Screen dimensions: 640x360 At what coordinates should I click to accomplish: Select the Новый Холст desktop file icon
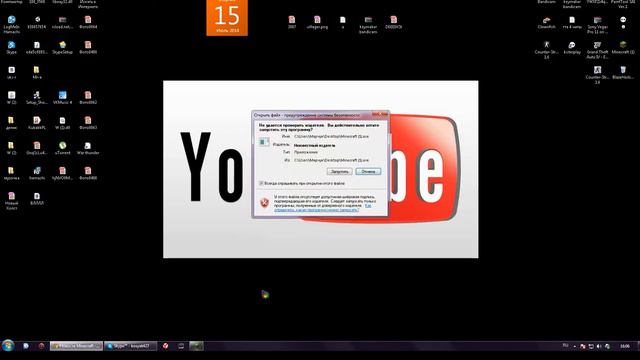(x=11, y=201)
